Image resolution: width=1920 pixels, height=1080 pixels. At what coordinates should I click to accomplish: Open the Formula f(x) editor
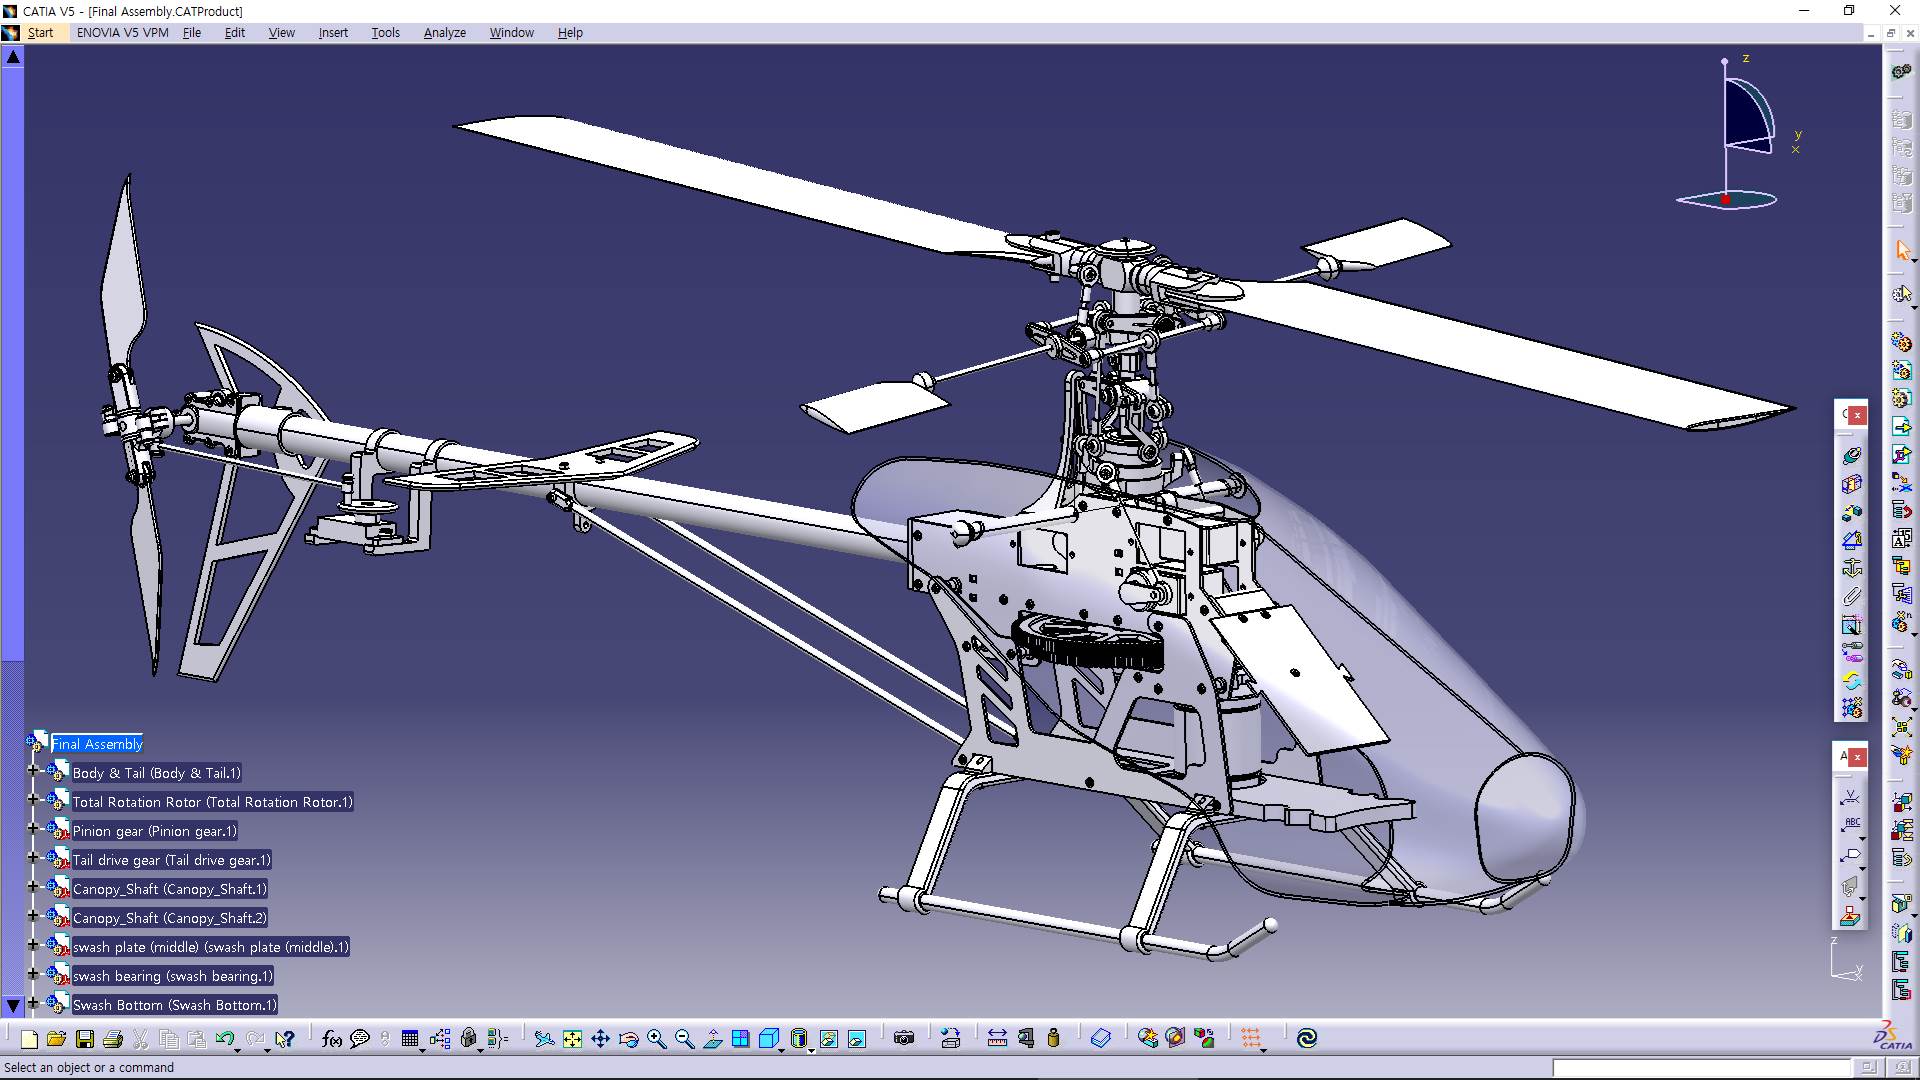click(330, 1038)
